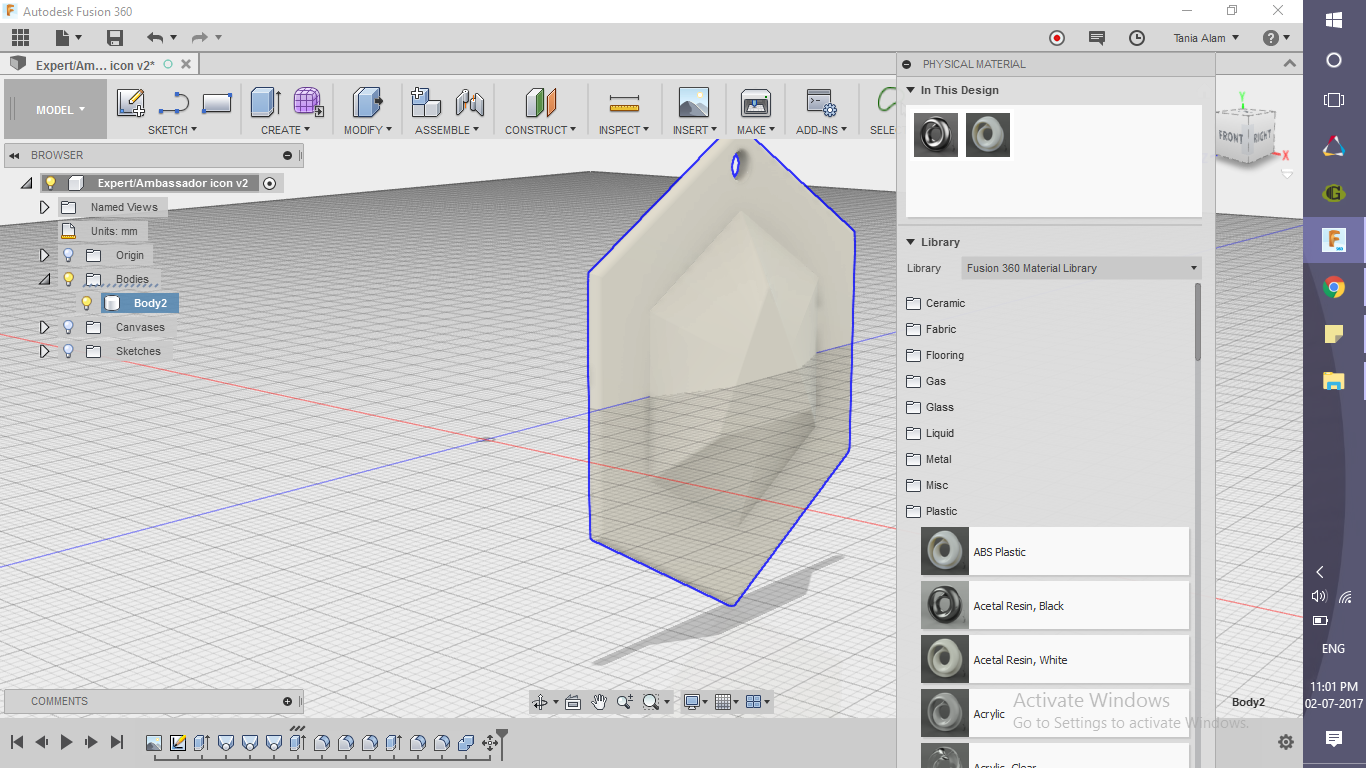Open the INSPECT menu
1366x768 pixels.
click(x=624, y=130)
